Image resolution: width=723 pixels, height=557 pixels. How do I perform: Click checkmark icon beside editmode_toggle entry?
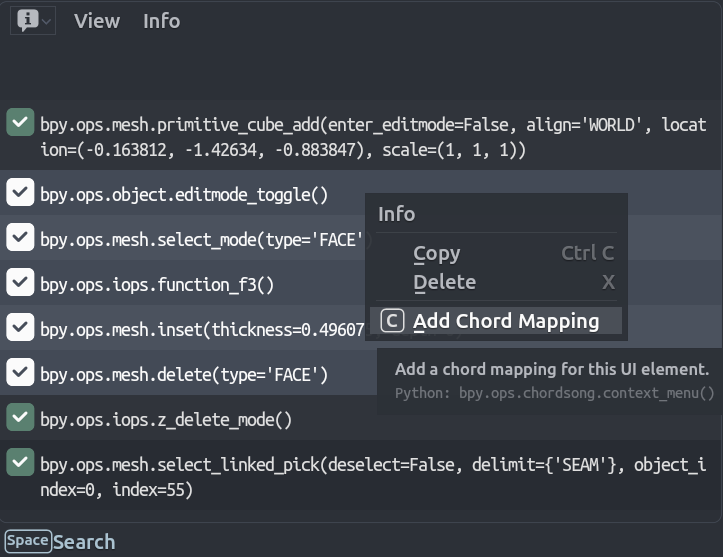pyautogui.click(x=20, y=193)
